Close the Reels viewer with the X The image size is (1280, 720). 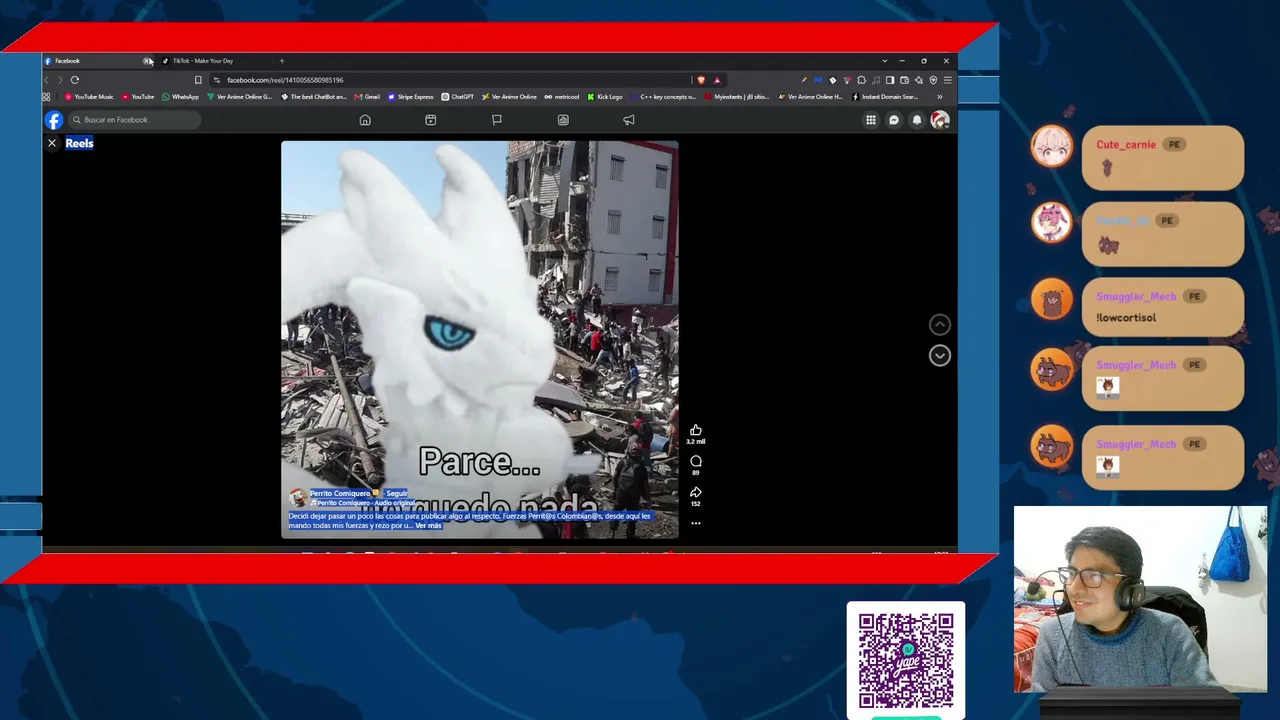click(52, 143)
